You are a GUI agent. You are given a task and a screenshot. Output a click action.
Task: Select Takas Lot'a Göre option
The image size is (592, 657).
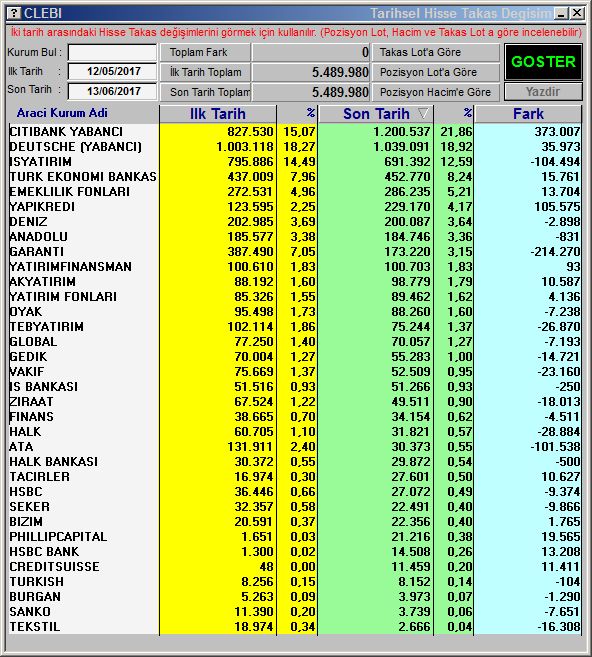435,52
